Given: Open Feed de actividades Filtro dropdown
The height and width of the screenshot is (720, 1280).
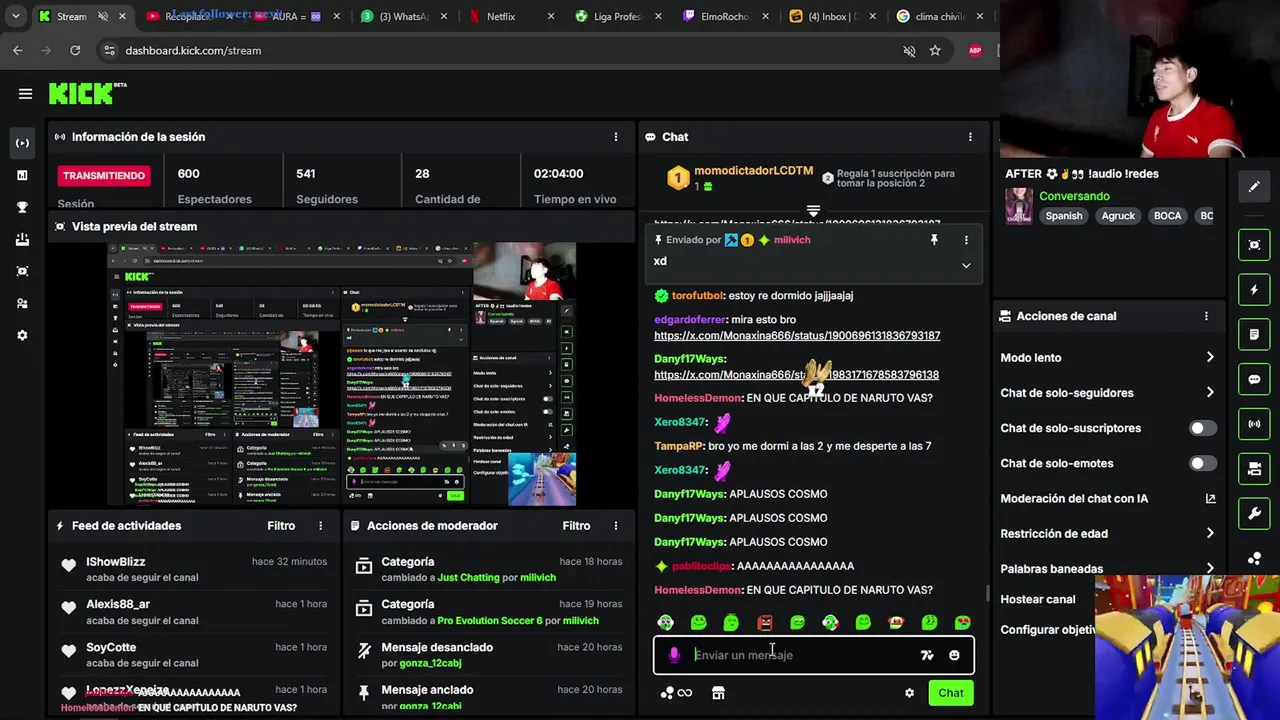Looking at the screenshot, I should 281,526.
